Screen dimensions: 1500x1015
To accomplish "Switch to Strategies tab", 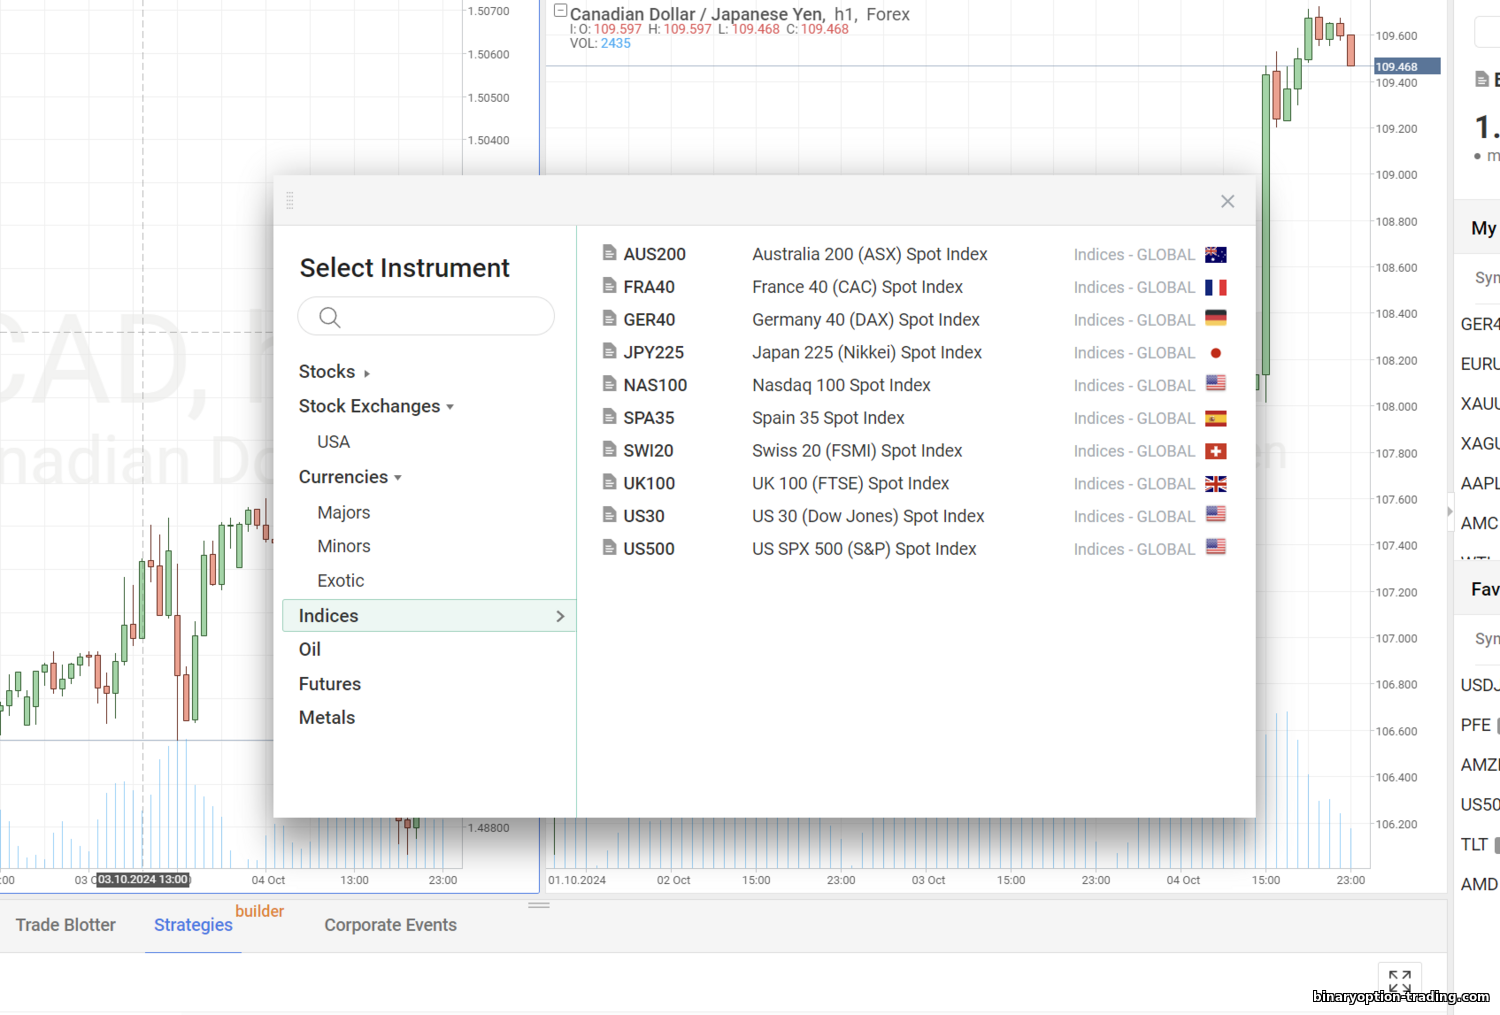I will (x=193, y=925).
